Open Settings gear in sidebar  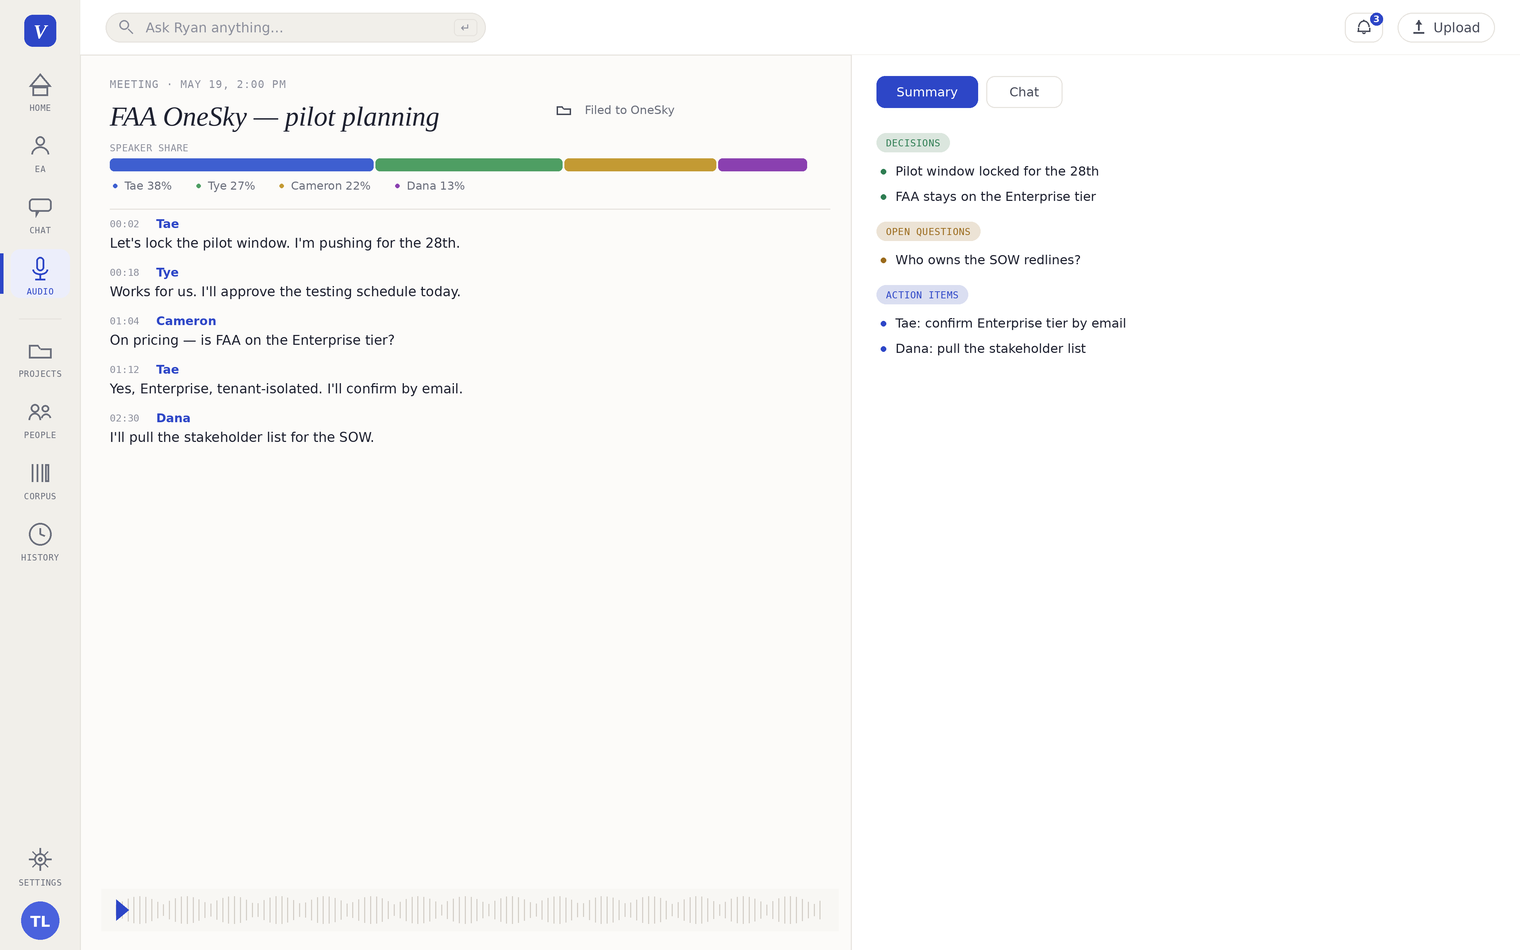[x=40, y=867]
